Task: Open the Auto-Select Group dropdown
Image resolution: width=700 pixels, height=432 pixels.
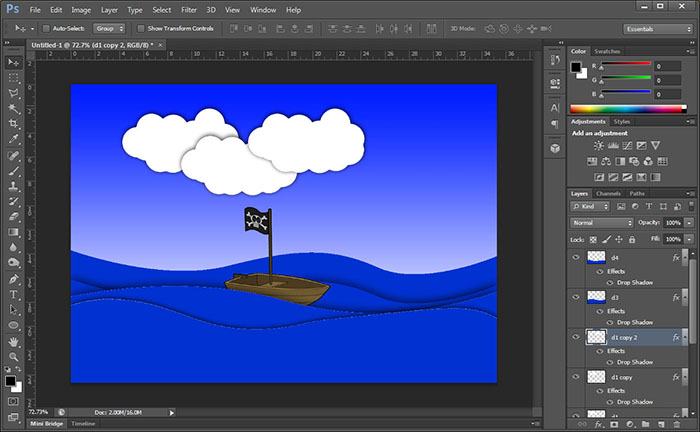Action: [109, 28]
